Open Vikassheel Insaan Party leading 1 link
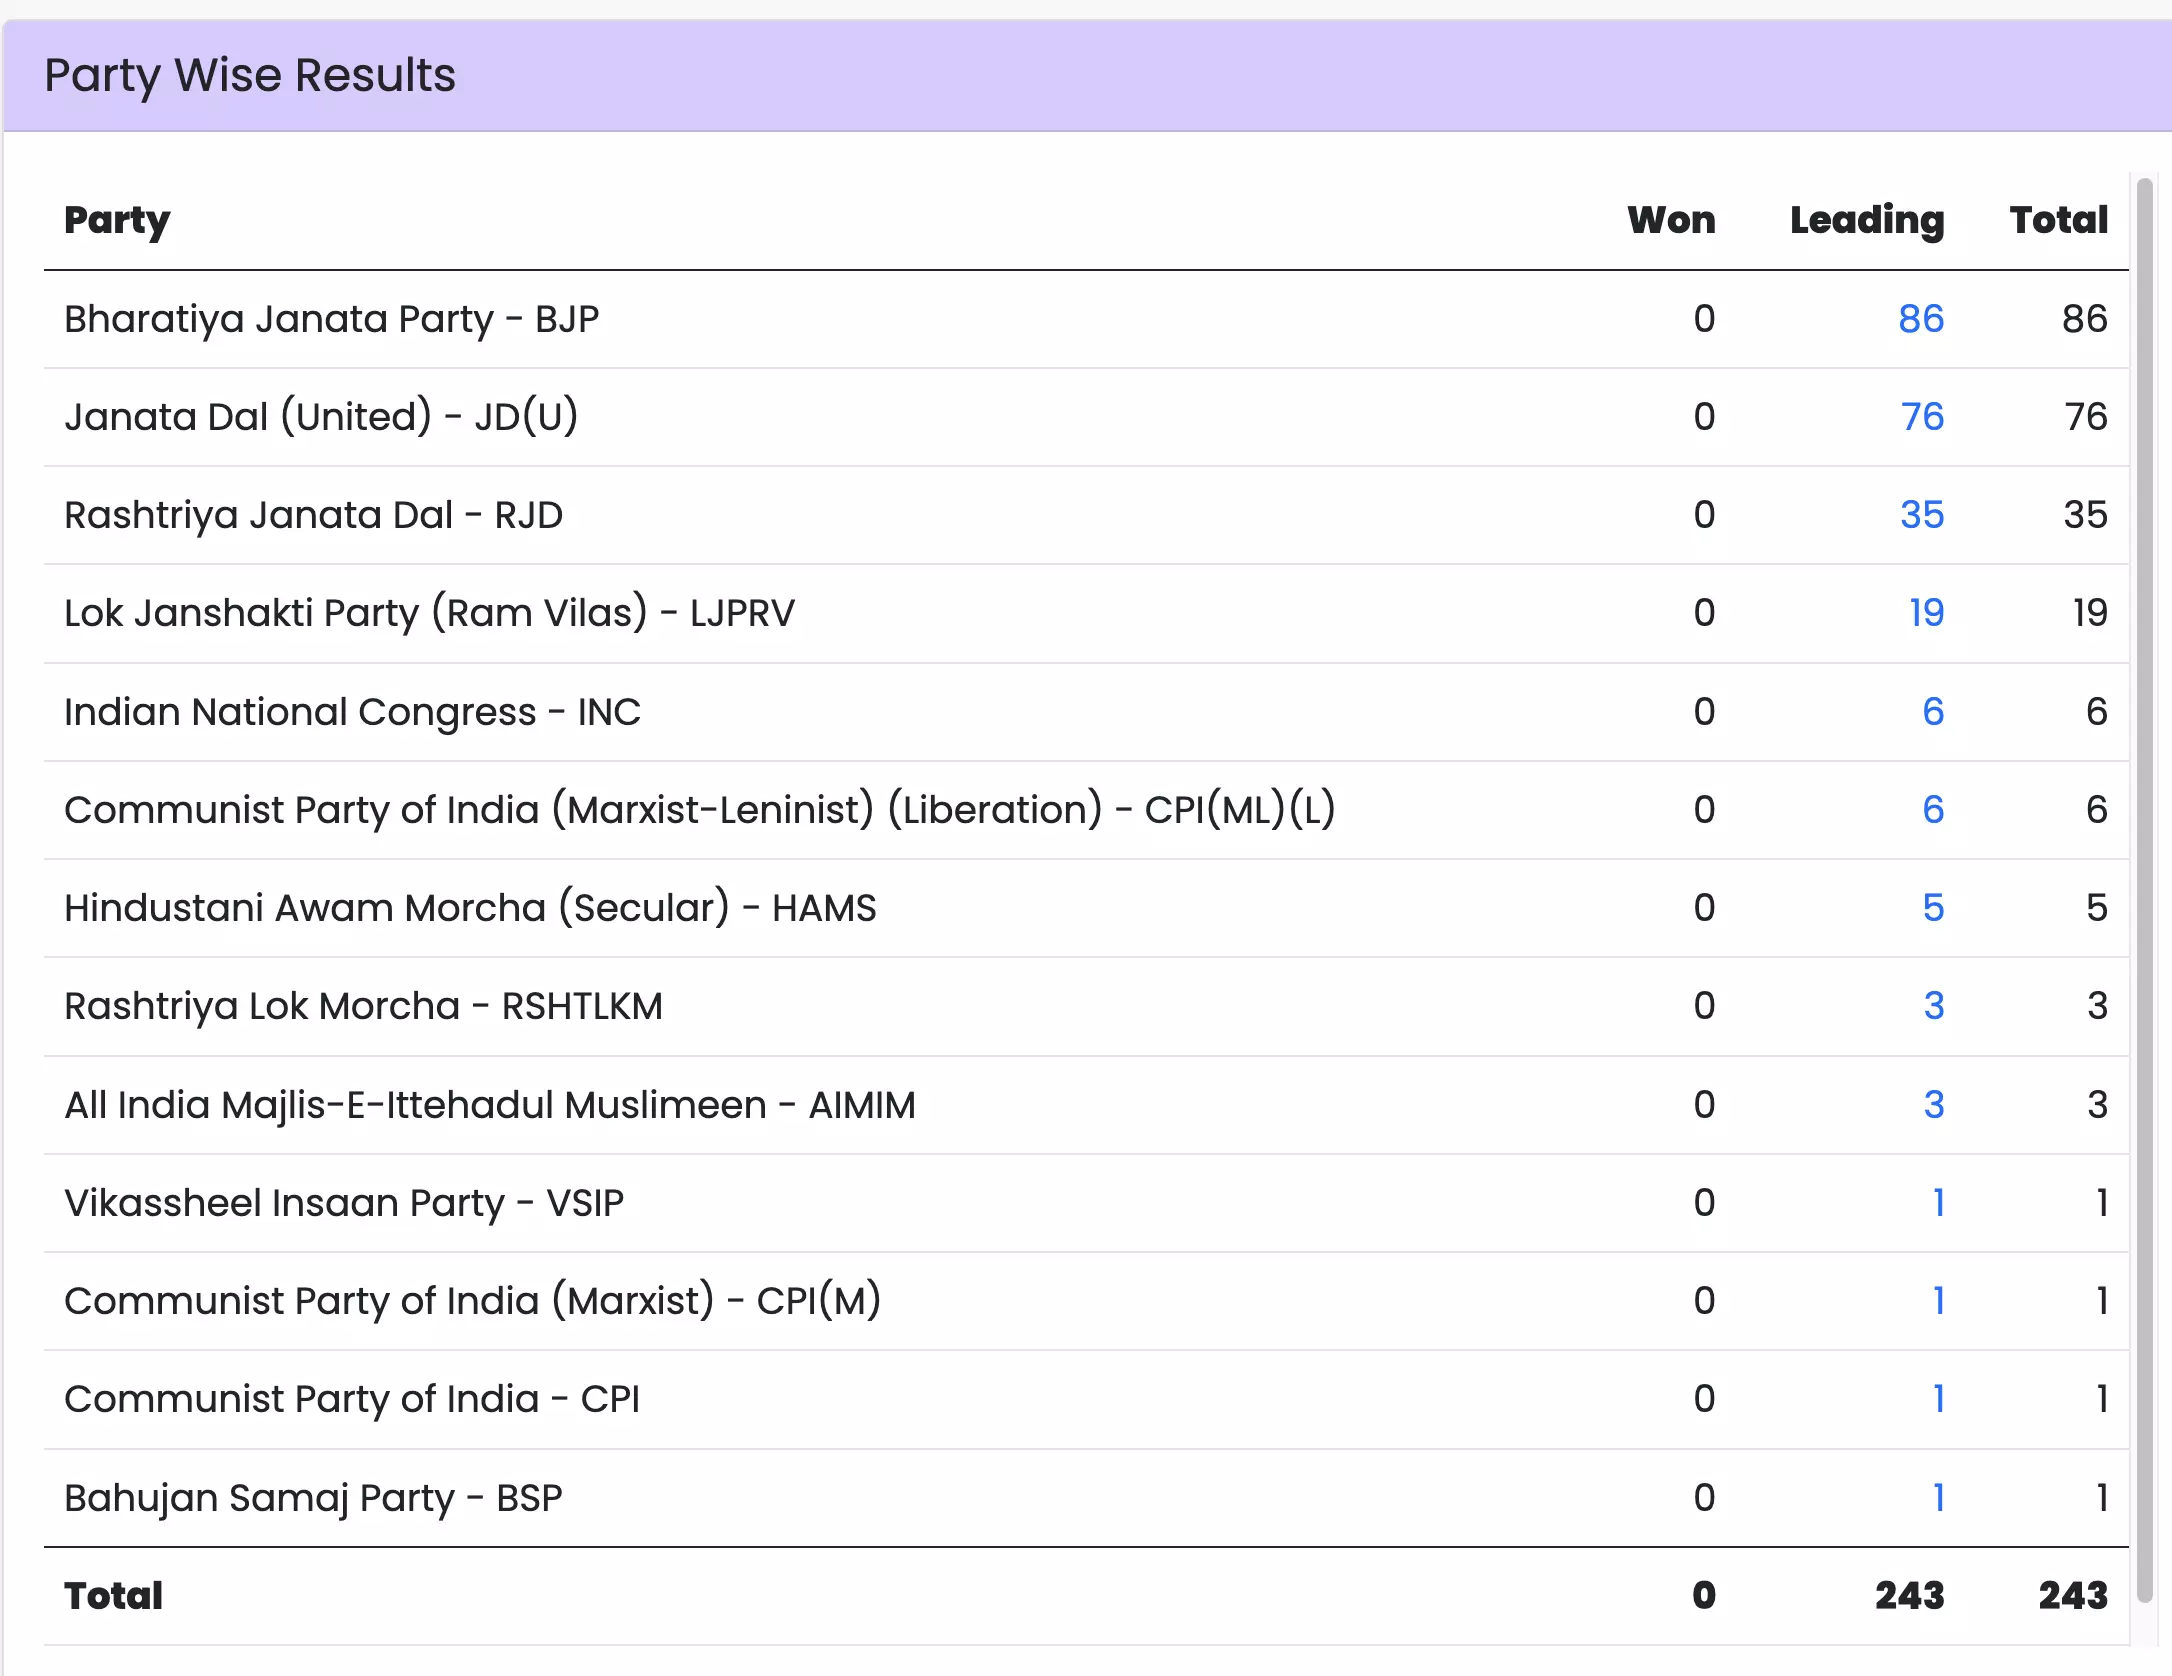This screenshot has width=2172, height=1676. click(1938, 1203)
